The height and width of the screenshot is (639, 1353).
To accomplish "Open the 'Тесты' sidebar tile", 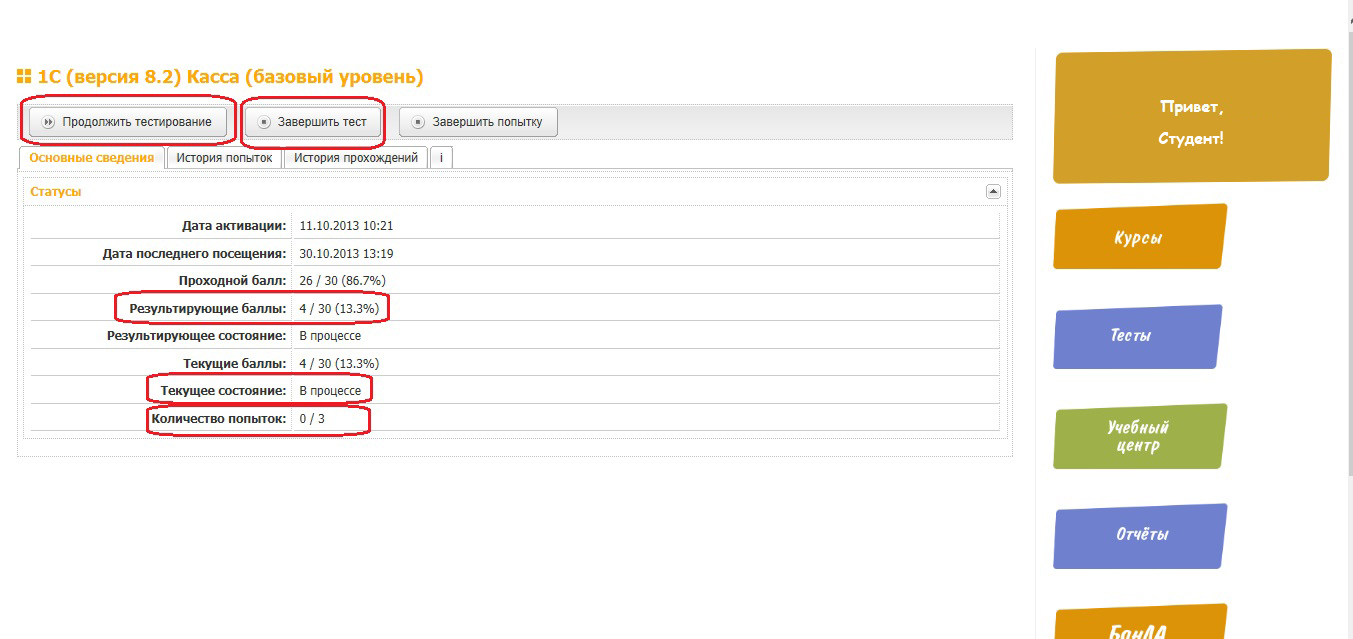I will coord(1137,336).
